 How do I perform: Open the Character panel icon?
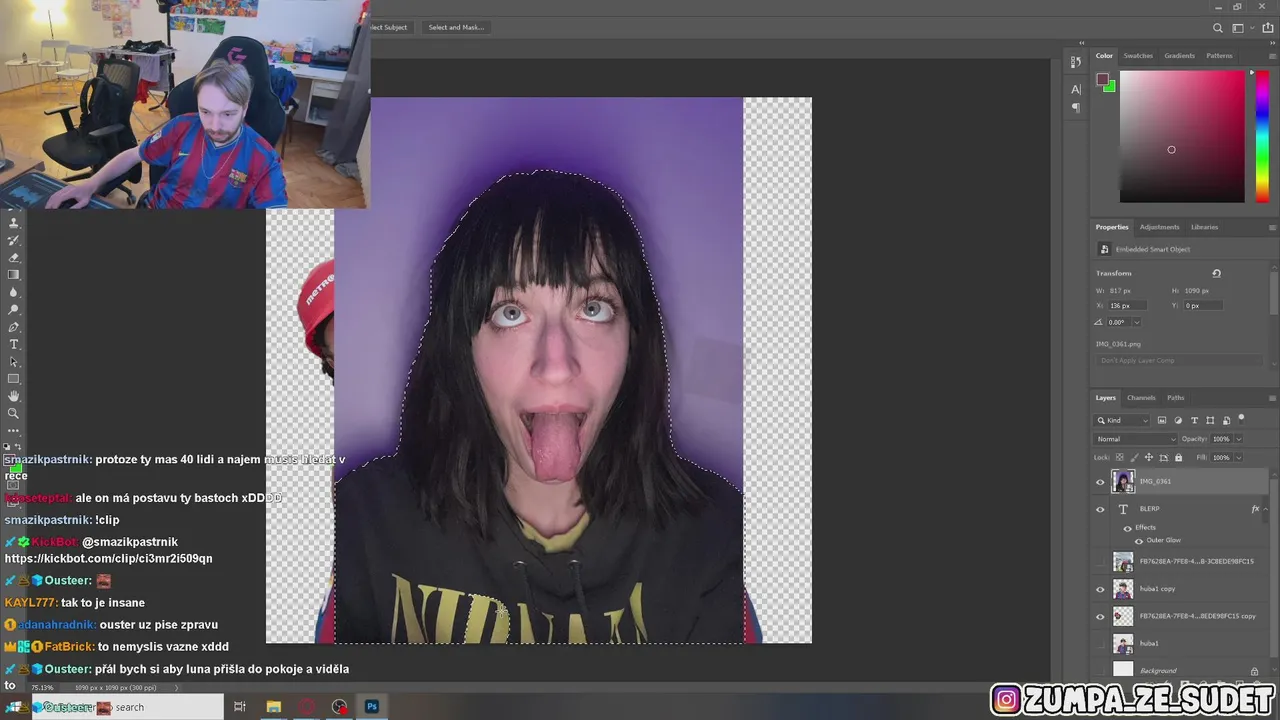(x=1076, y=89)
